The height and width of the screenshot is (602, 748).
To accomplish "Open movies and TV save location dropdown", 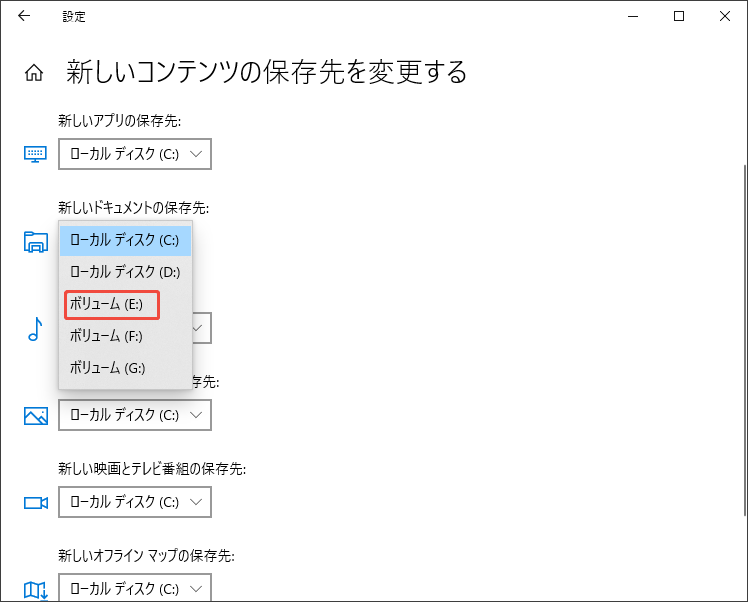I will click(x=135, y=502).
